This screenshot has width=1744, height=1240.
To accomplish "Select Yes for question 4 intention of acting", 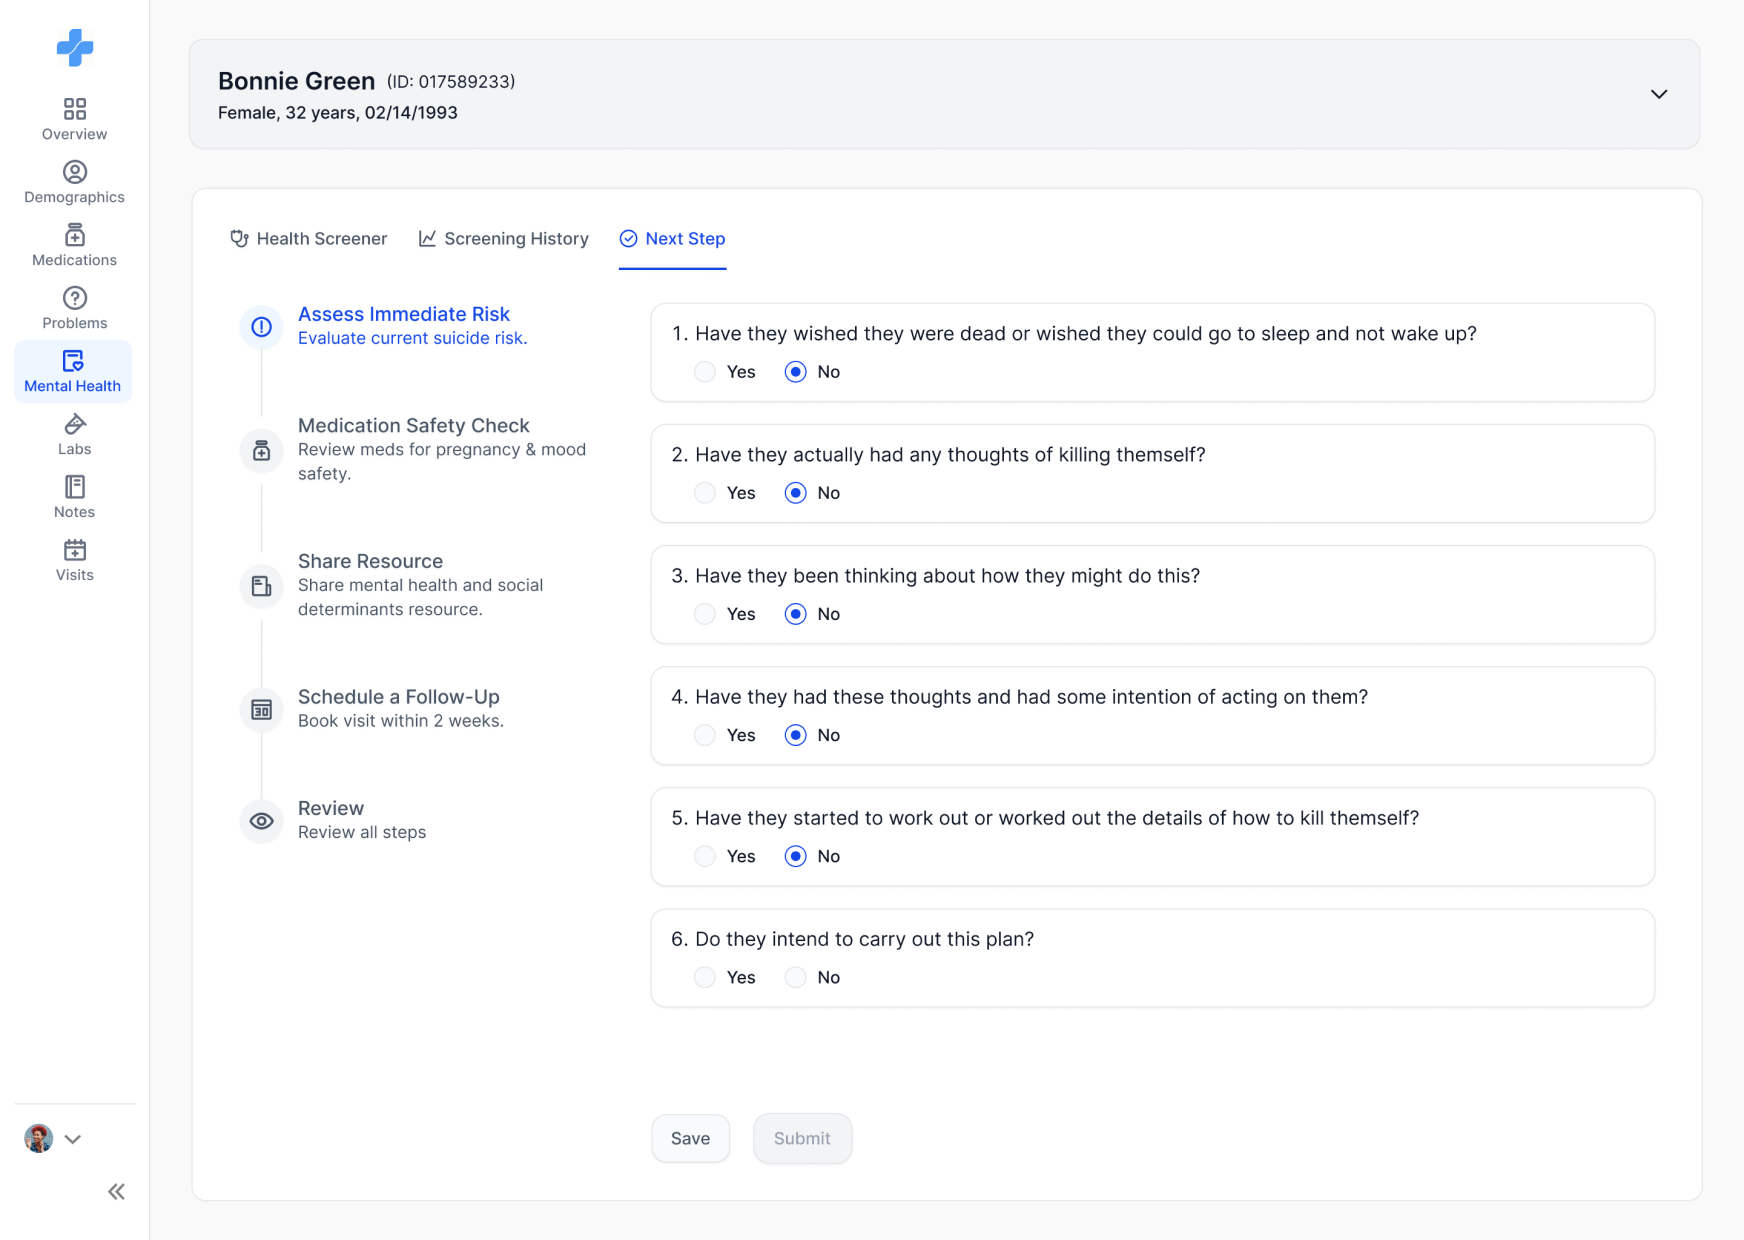I will [x=705, y=735].
